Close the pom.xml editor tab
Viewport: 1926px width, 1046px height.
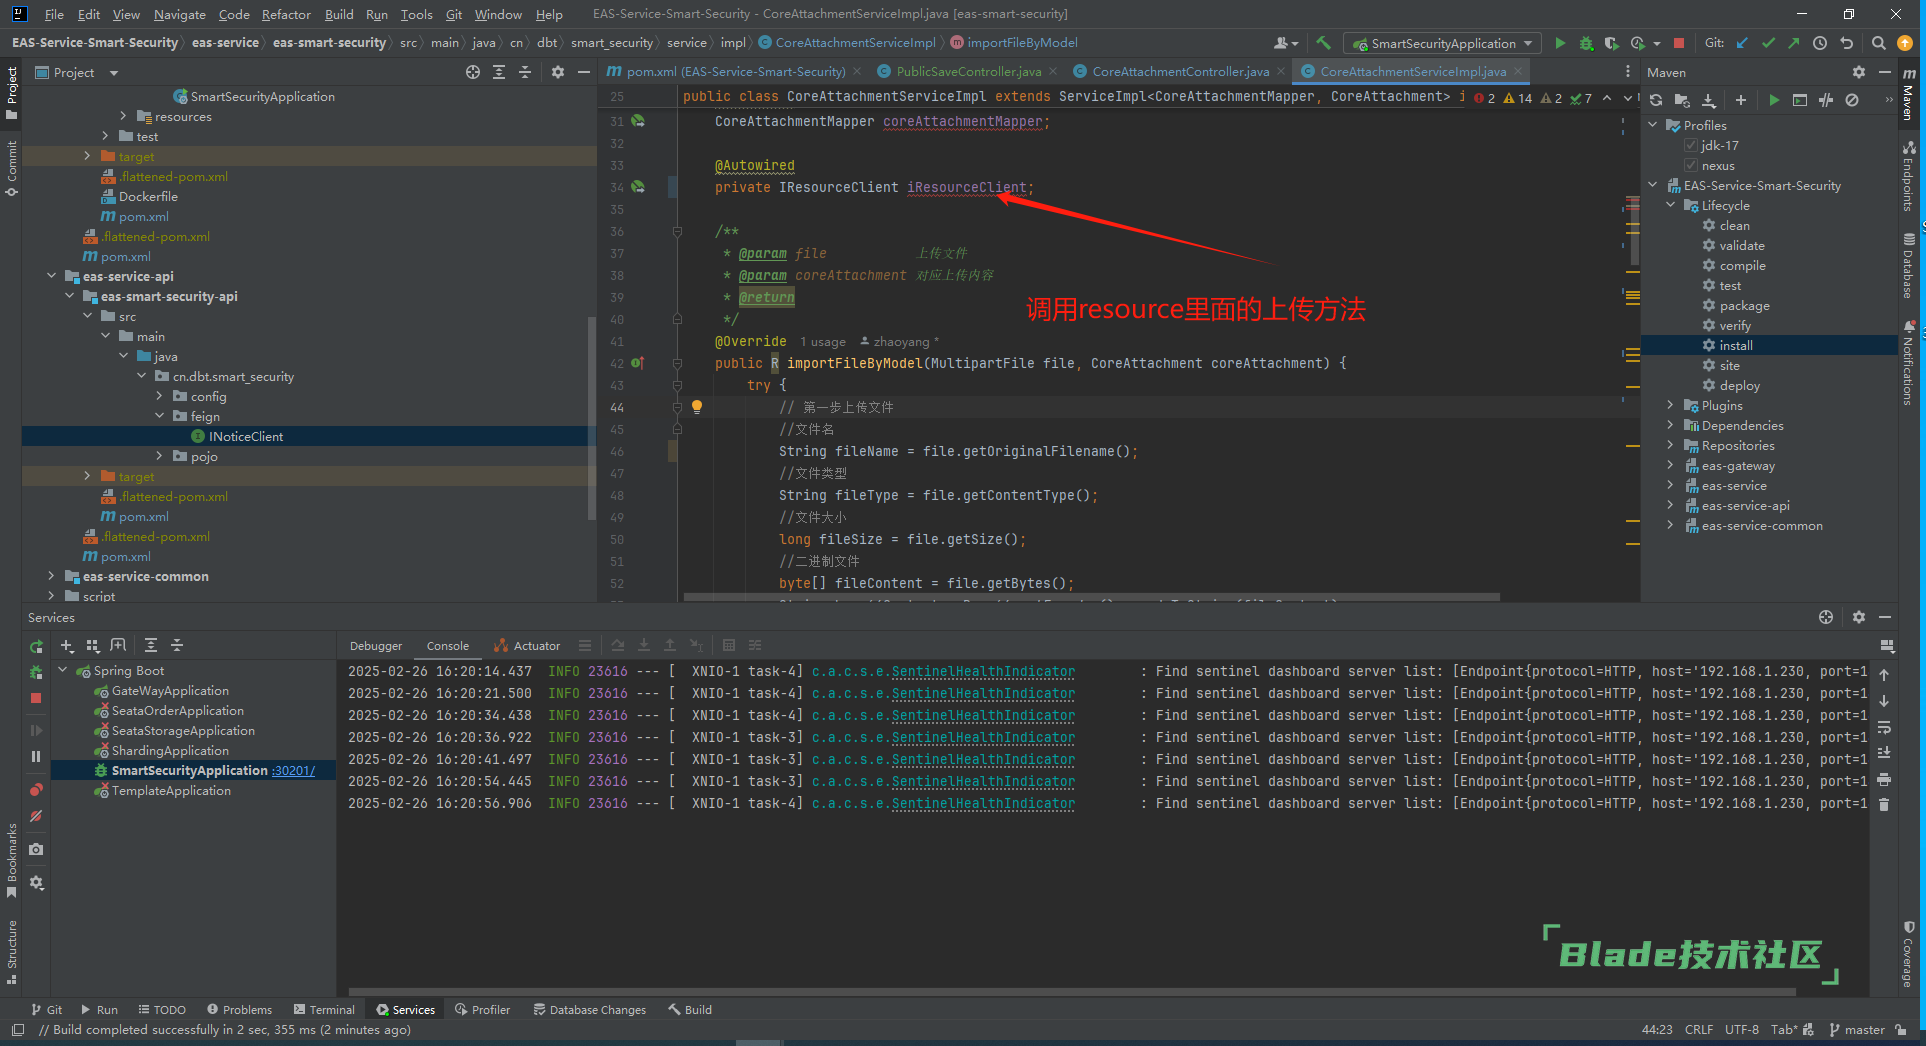click(857, 72)
